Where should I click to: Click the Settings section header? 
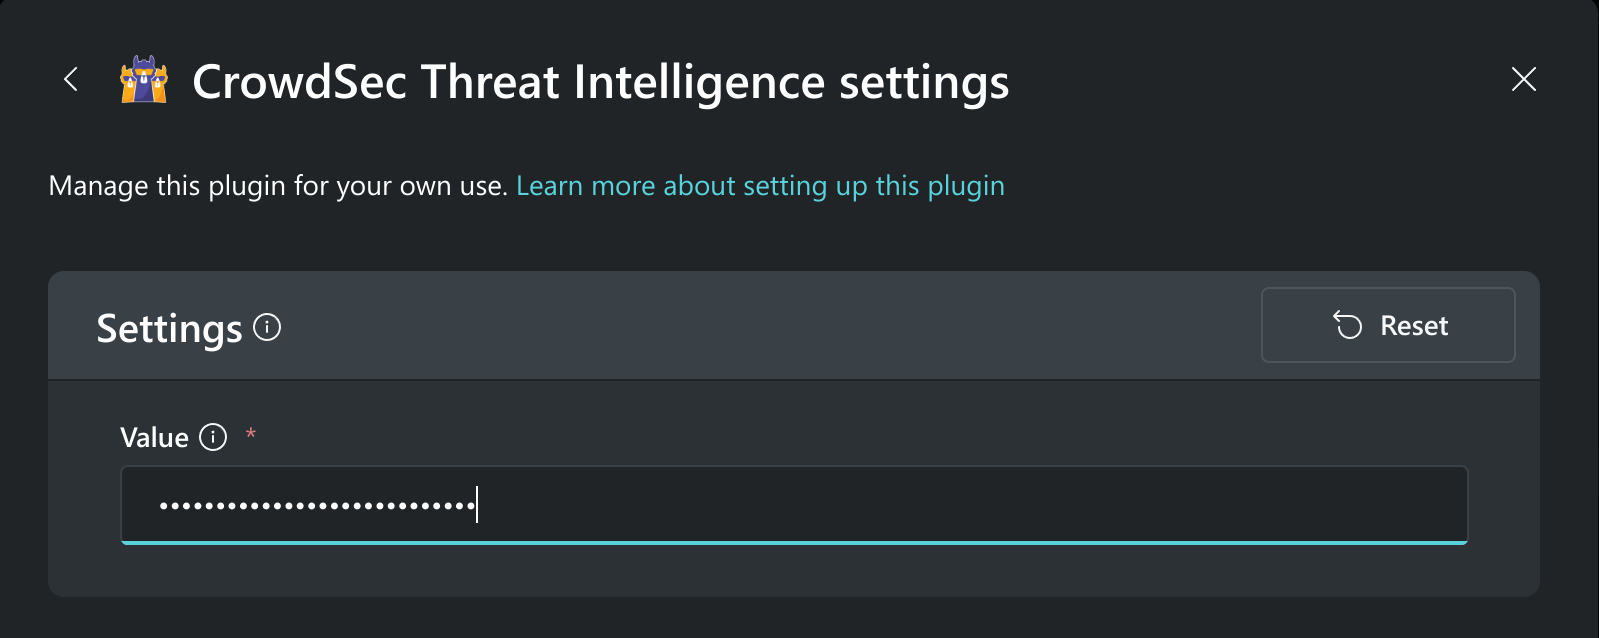pos(170,328)
